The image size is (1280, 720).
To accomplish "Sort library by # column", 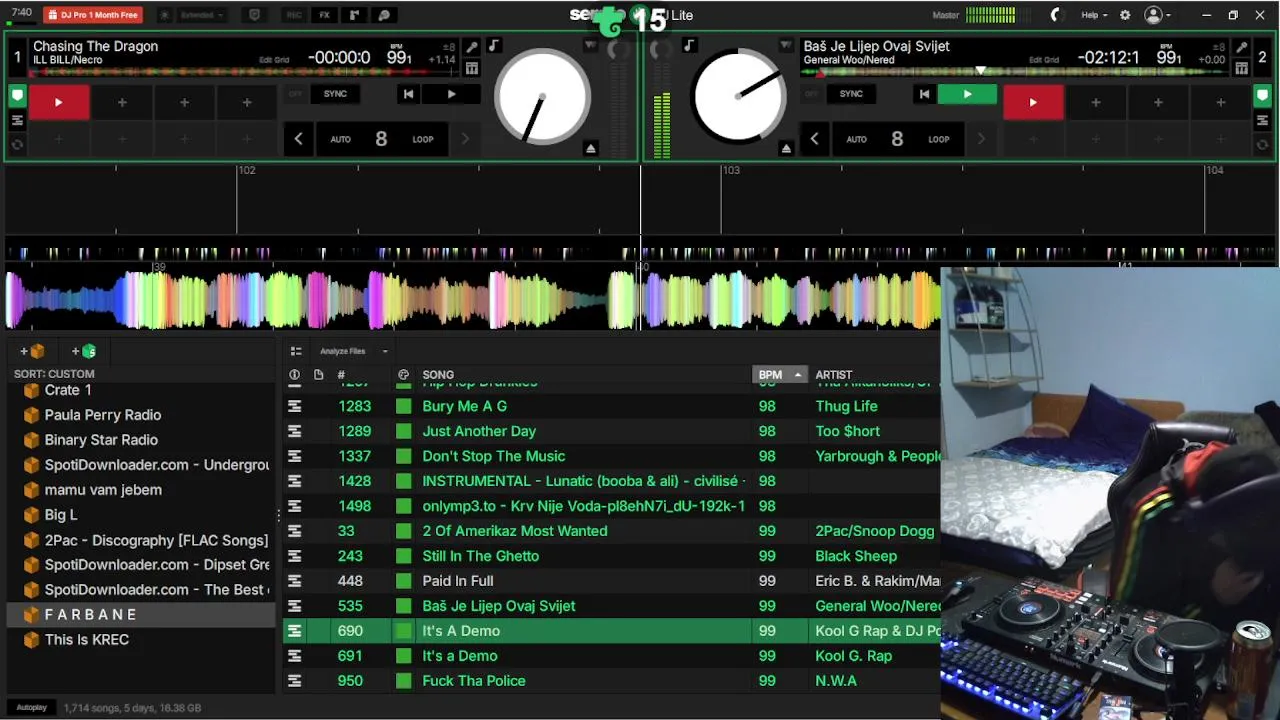I will [x=341, y=375].
